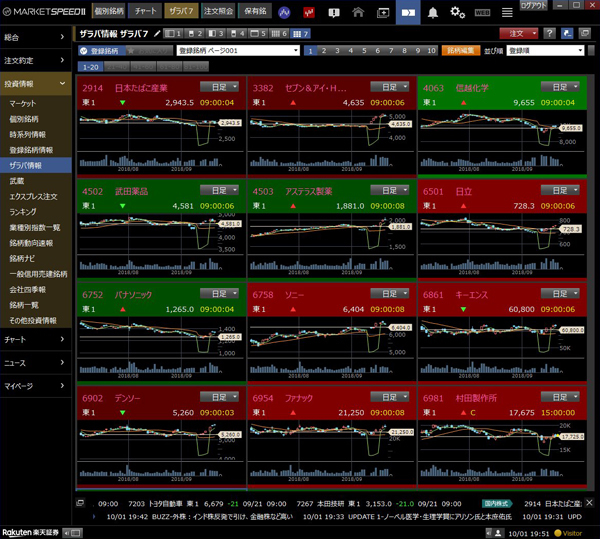This screenshot has width=600, height=539.
Task: Expand マイページ sidebar section
Action: pos(36,386)
